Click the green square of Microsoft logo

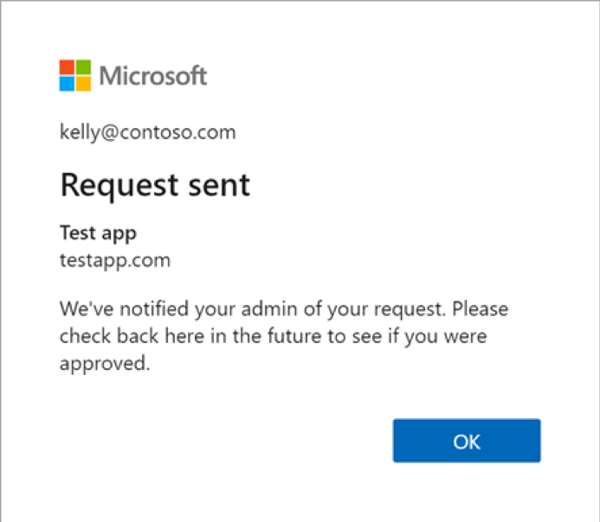point(83,67)
